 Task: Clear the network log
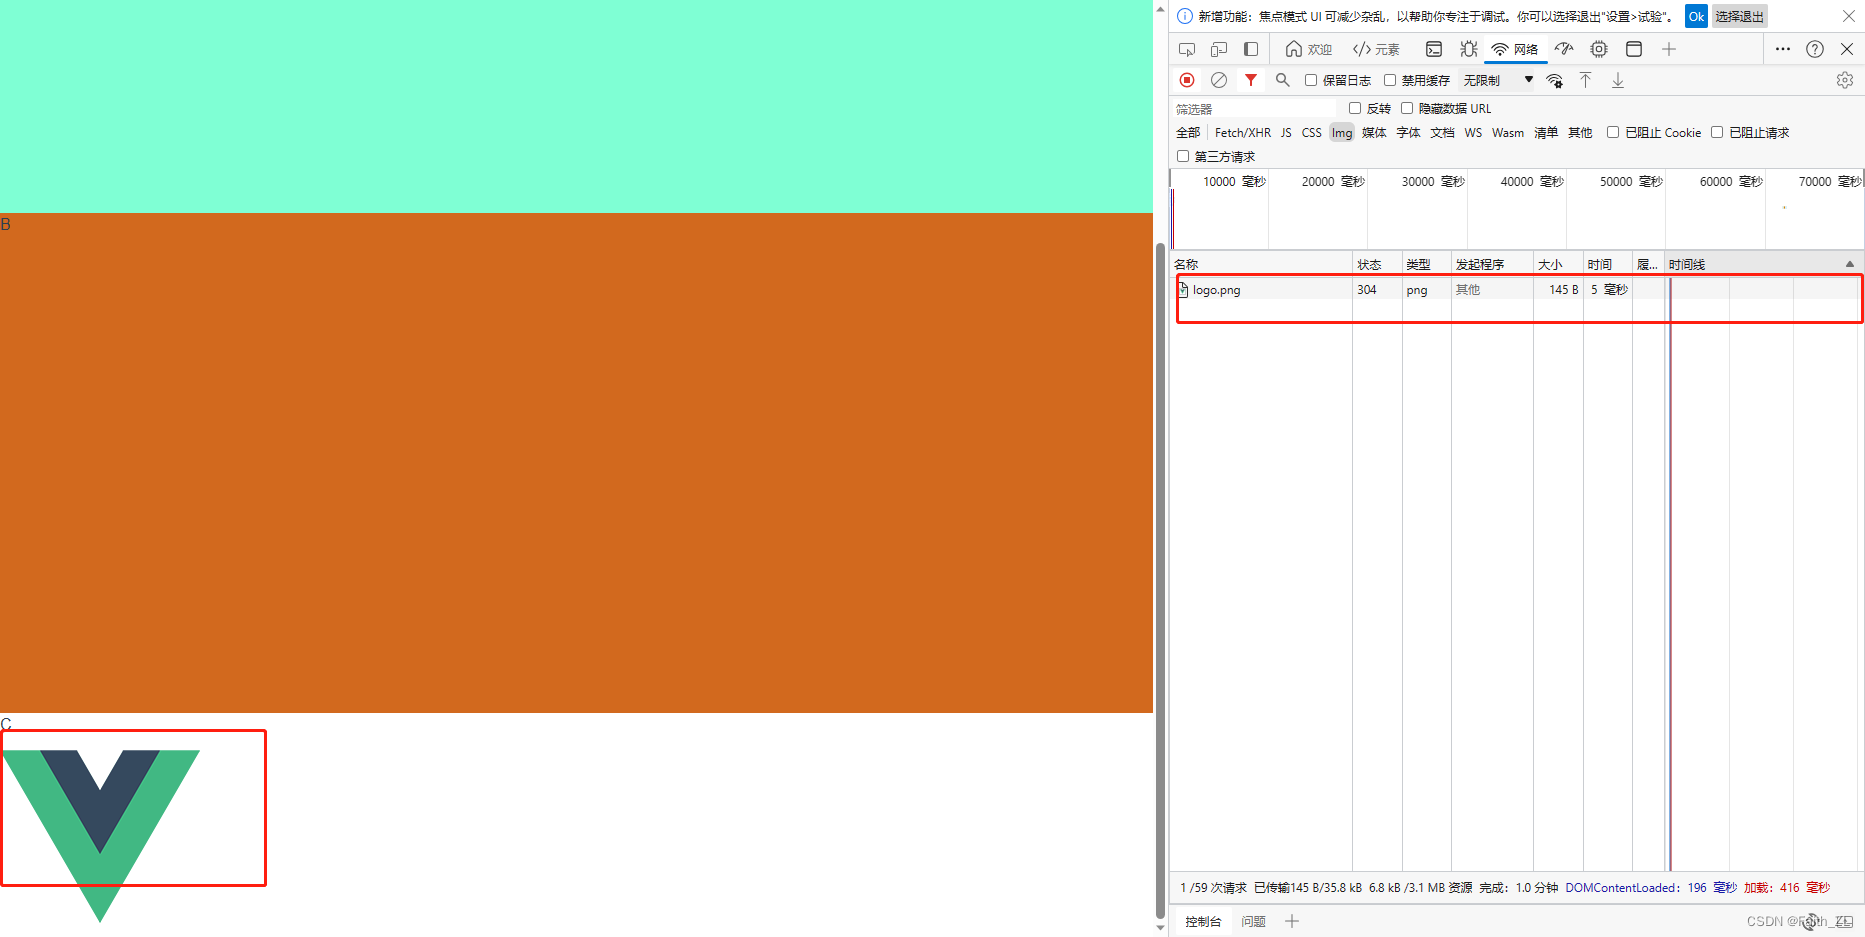(1219, 80)
